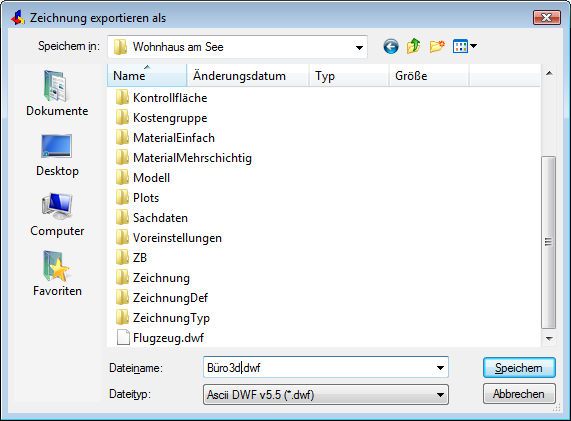Click the Speichern button

(x=519, y=368)
